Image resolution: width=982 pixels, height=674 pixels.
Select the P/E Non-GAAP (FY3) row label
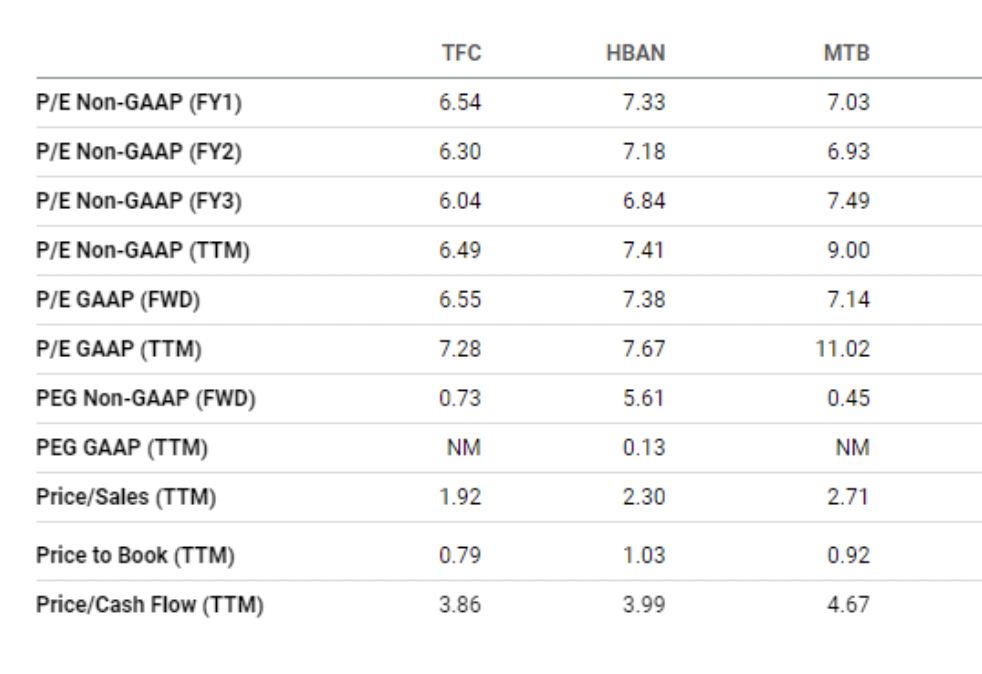(138, 201)
